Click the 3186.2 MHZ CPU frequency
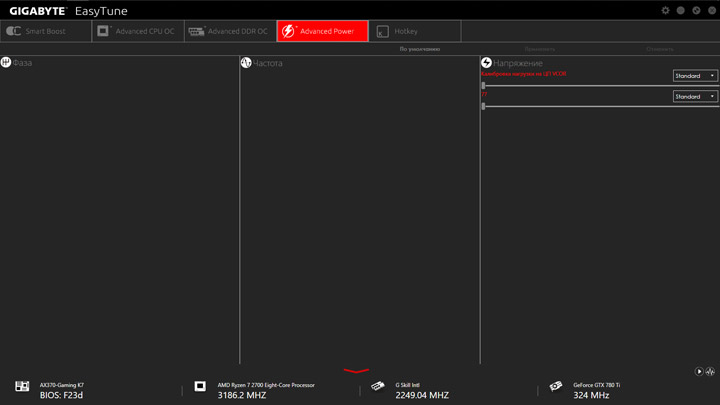This screenshot has height=405, width=720. click(242, 395)
